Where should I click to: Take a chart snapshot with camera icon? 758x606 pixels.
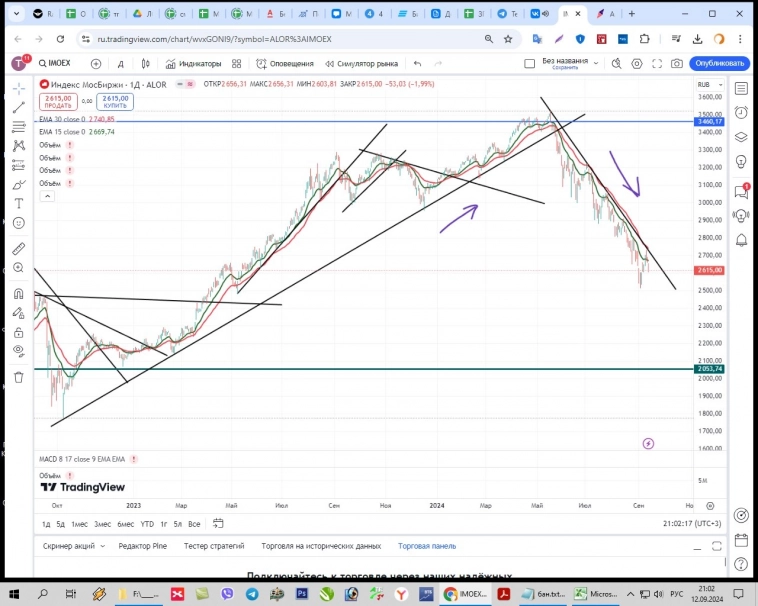[677, 63]
